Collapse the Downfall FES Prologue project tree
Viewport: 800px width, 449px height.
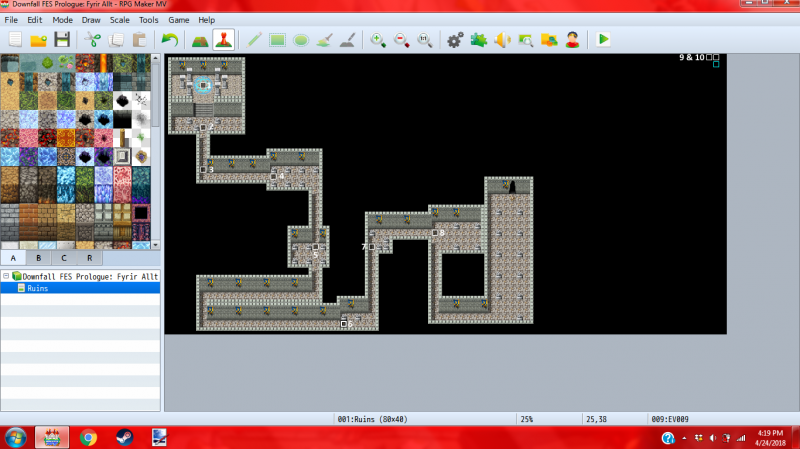click(x=6, y=276)
